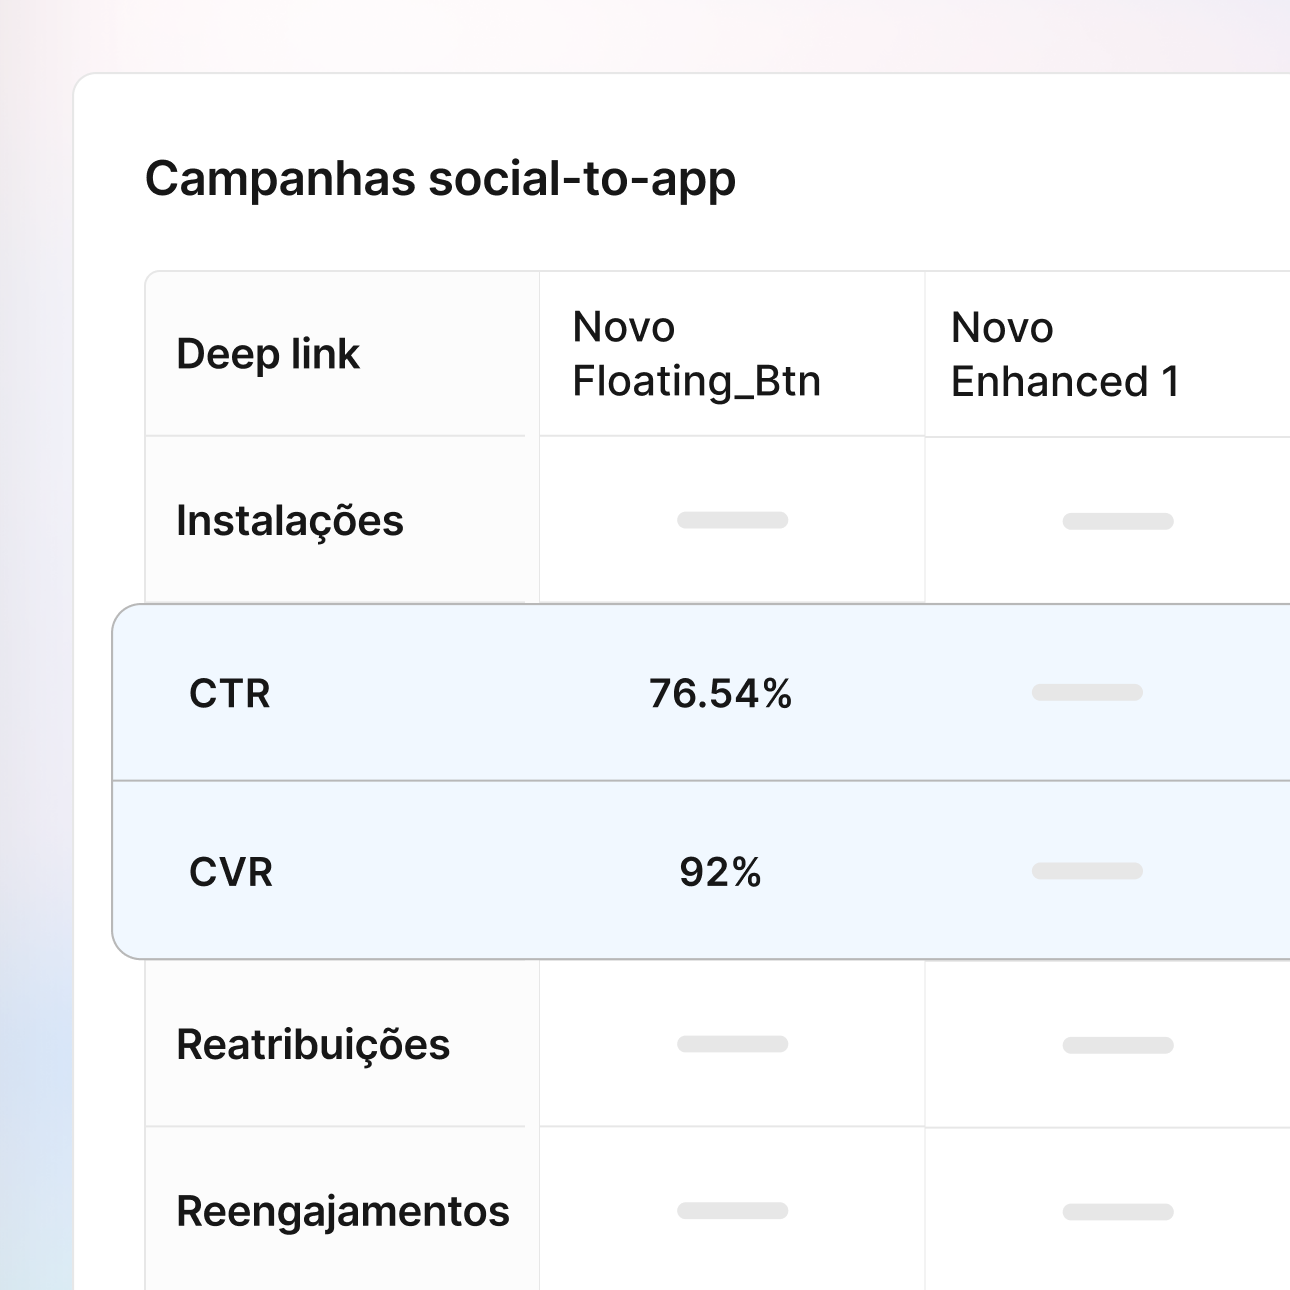
Task: Click Reengajamentos placeholder under Novo Floating_Btn
Action: (732, 1211)
